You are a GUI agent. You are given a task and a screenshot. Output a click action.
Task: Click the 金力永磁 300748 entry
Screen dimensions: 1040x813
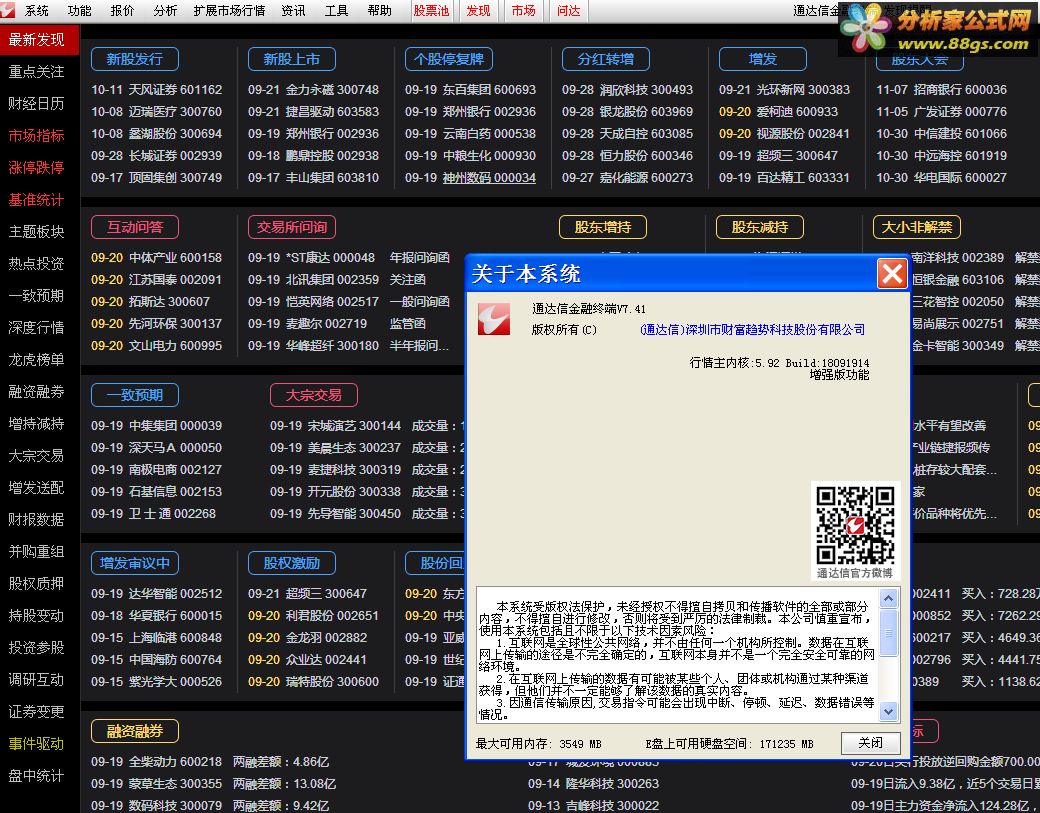pyautogui.click(x=314, y=90)
